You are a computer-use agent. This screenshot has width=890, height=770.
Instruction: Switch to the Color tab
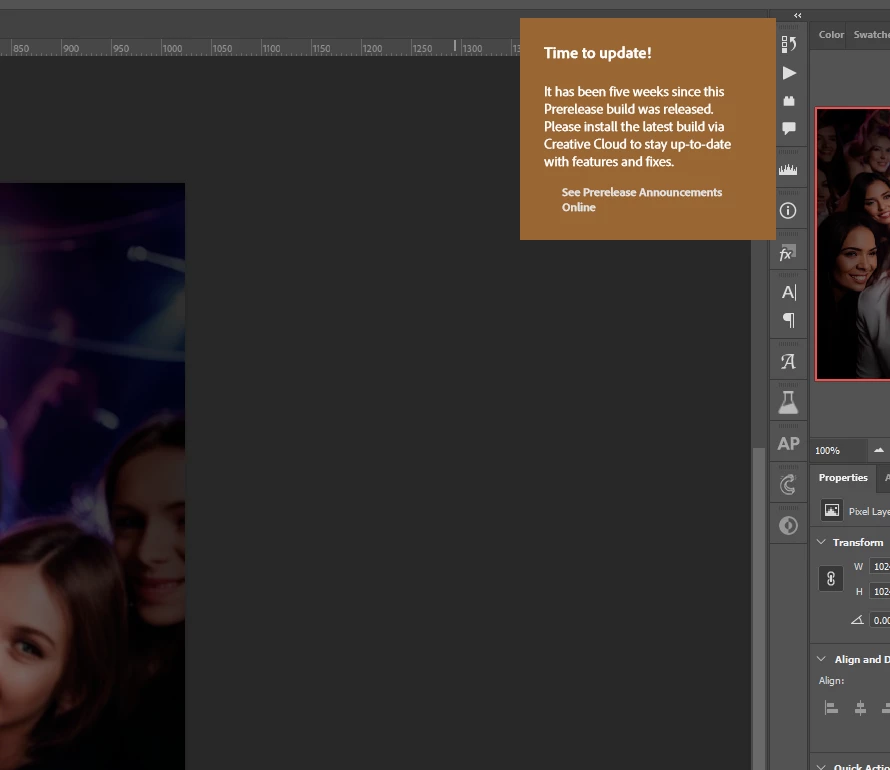tap(831, 35)
